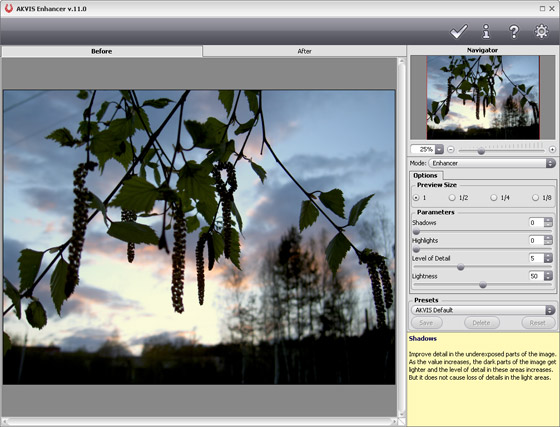Click the Highlights value stepper arrows
This screenshot has height=427, width=560.
click(548, 240)
